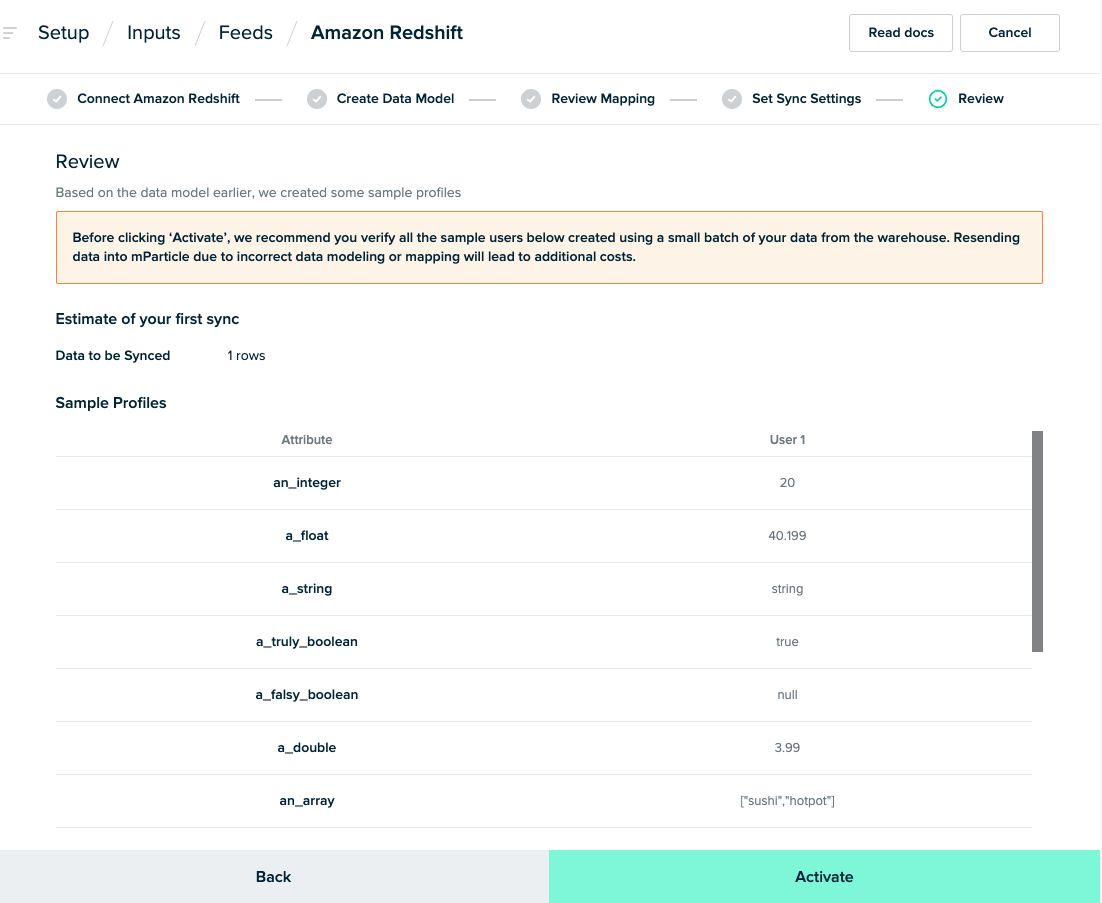Select the a_double attribute row
Screen dimensions: 1102x903
point(543,748)
